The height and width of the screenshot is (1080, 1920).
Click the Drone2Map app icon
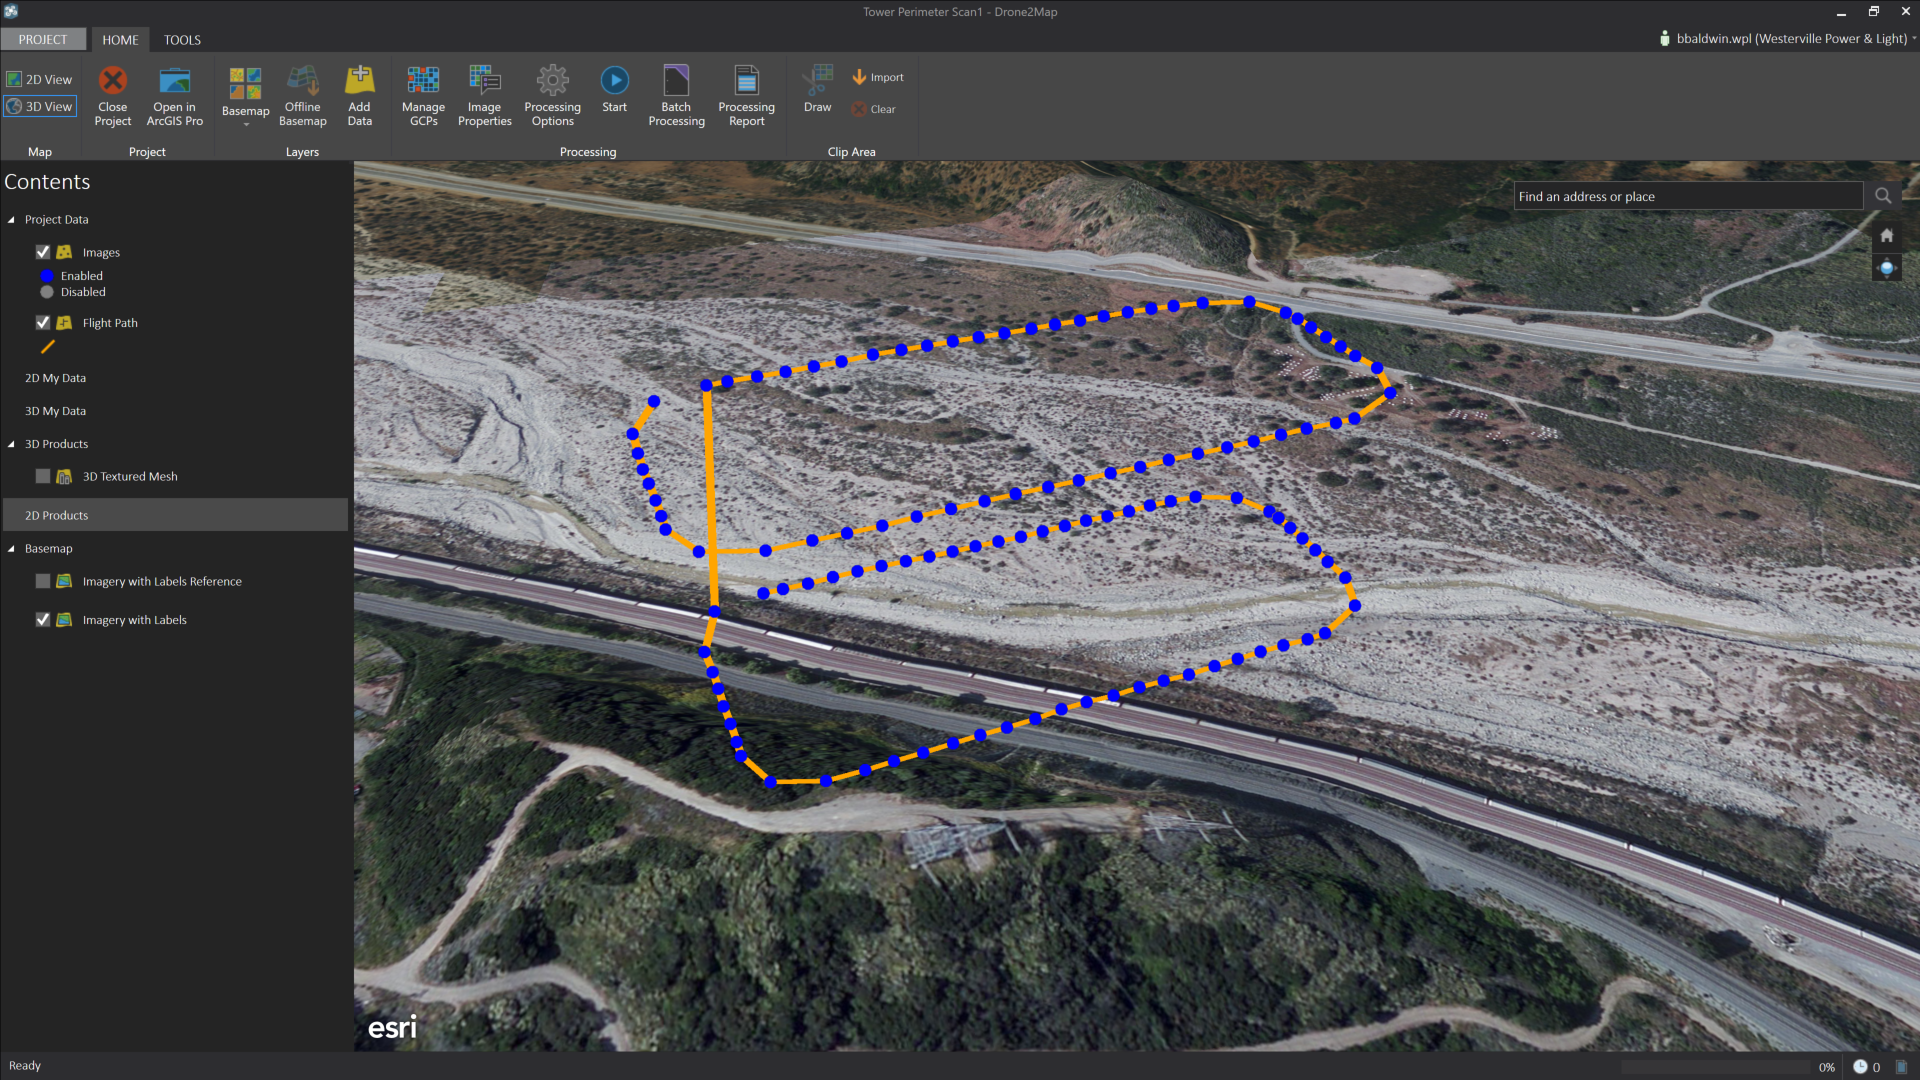click(11, 11)
